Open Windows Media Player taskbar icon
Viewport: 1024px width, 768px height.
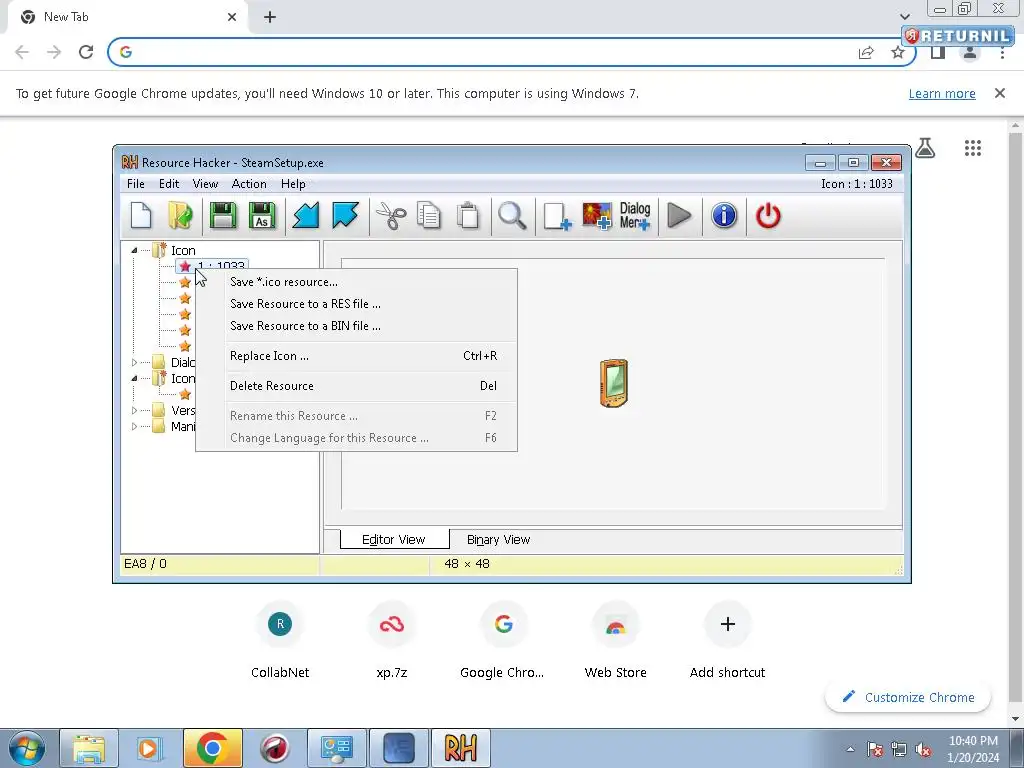point(148,748)
